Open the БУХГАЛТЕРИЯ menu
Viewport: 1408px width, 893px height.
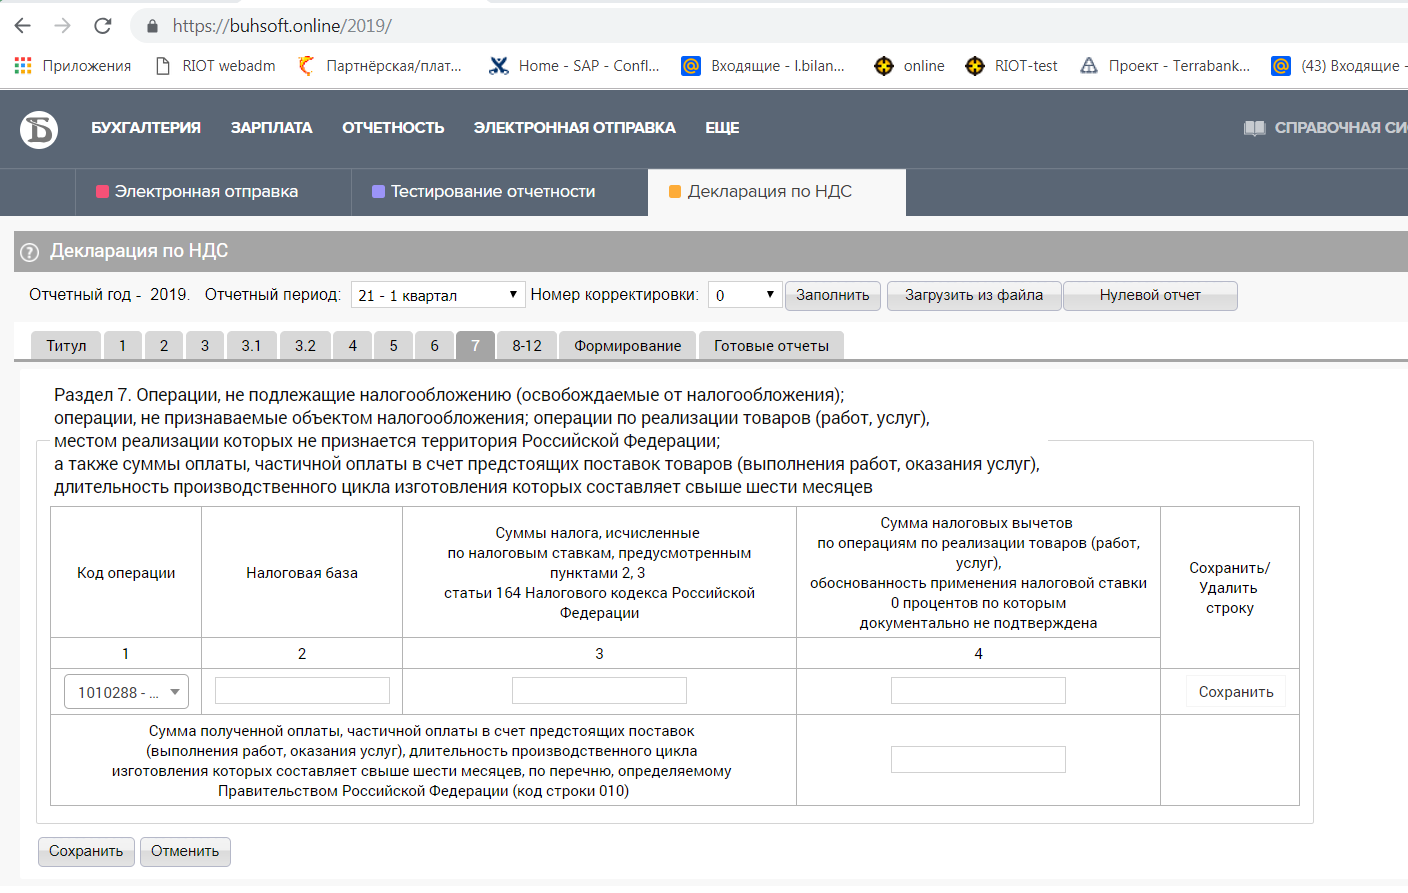pos(146,128)
